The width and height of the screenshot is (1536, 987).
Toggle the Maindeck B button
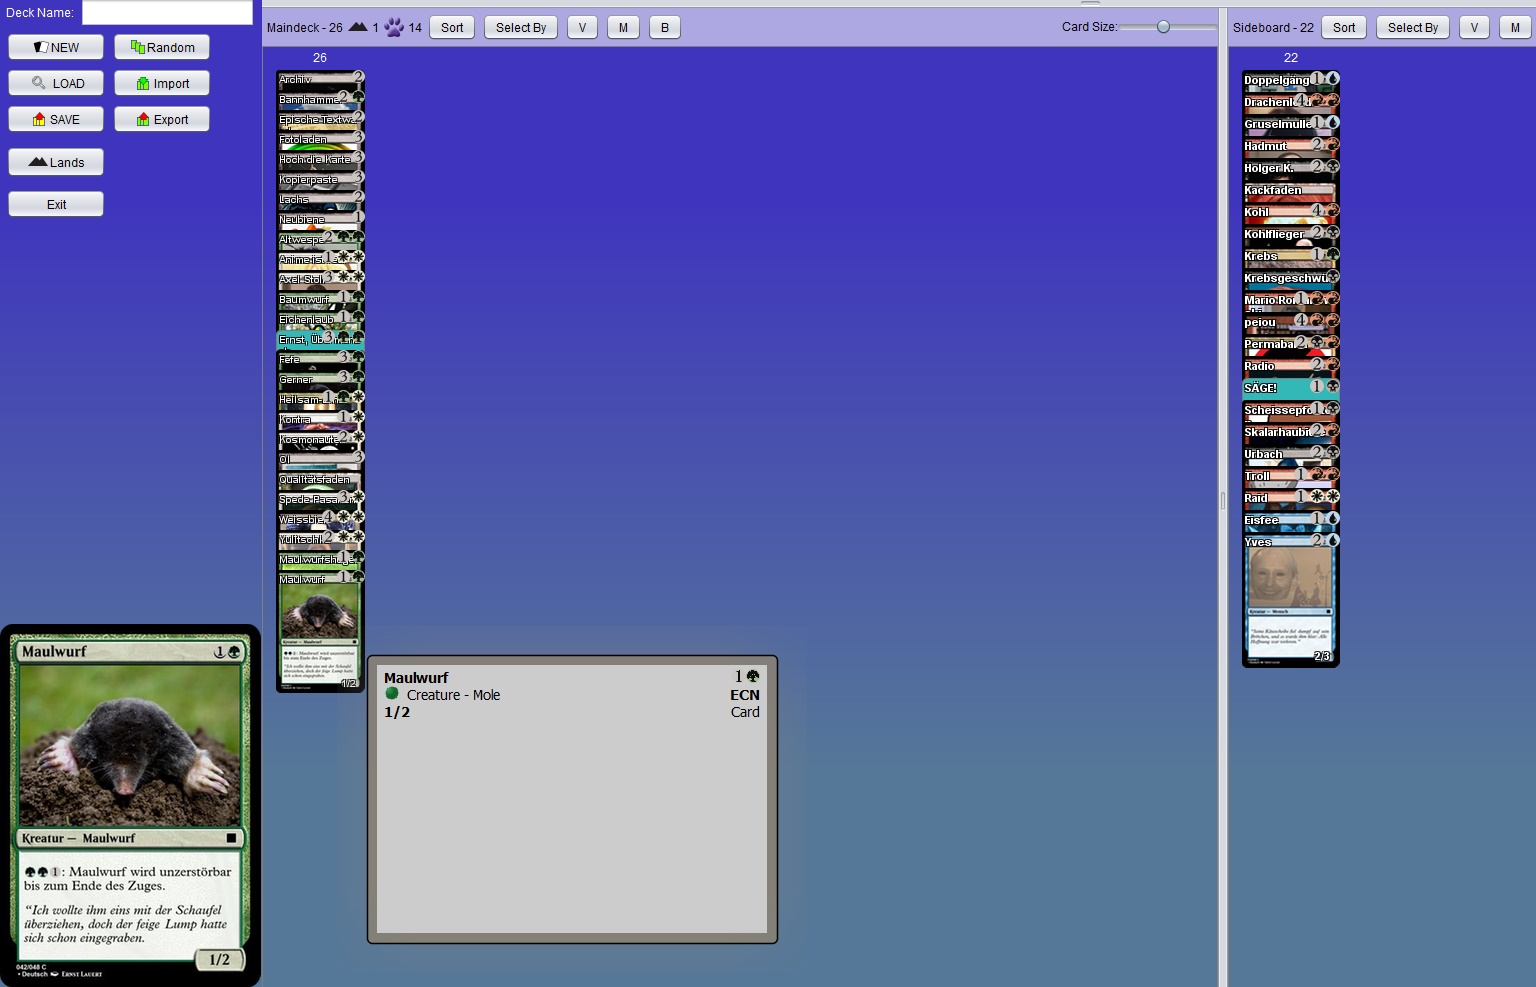click(665, 27)
